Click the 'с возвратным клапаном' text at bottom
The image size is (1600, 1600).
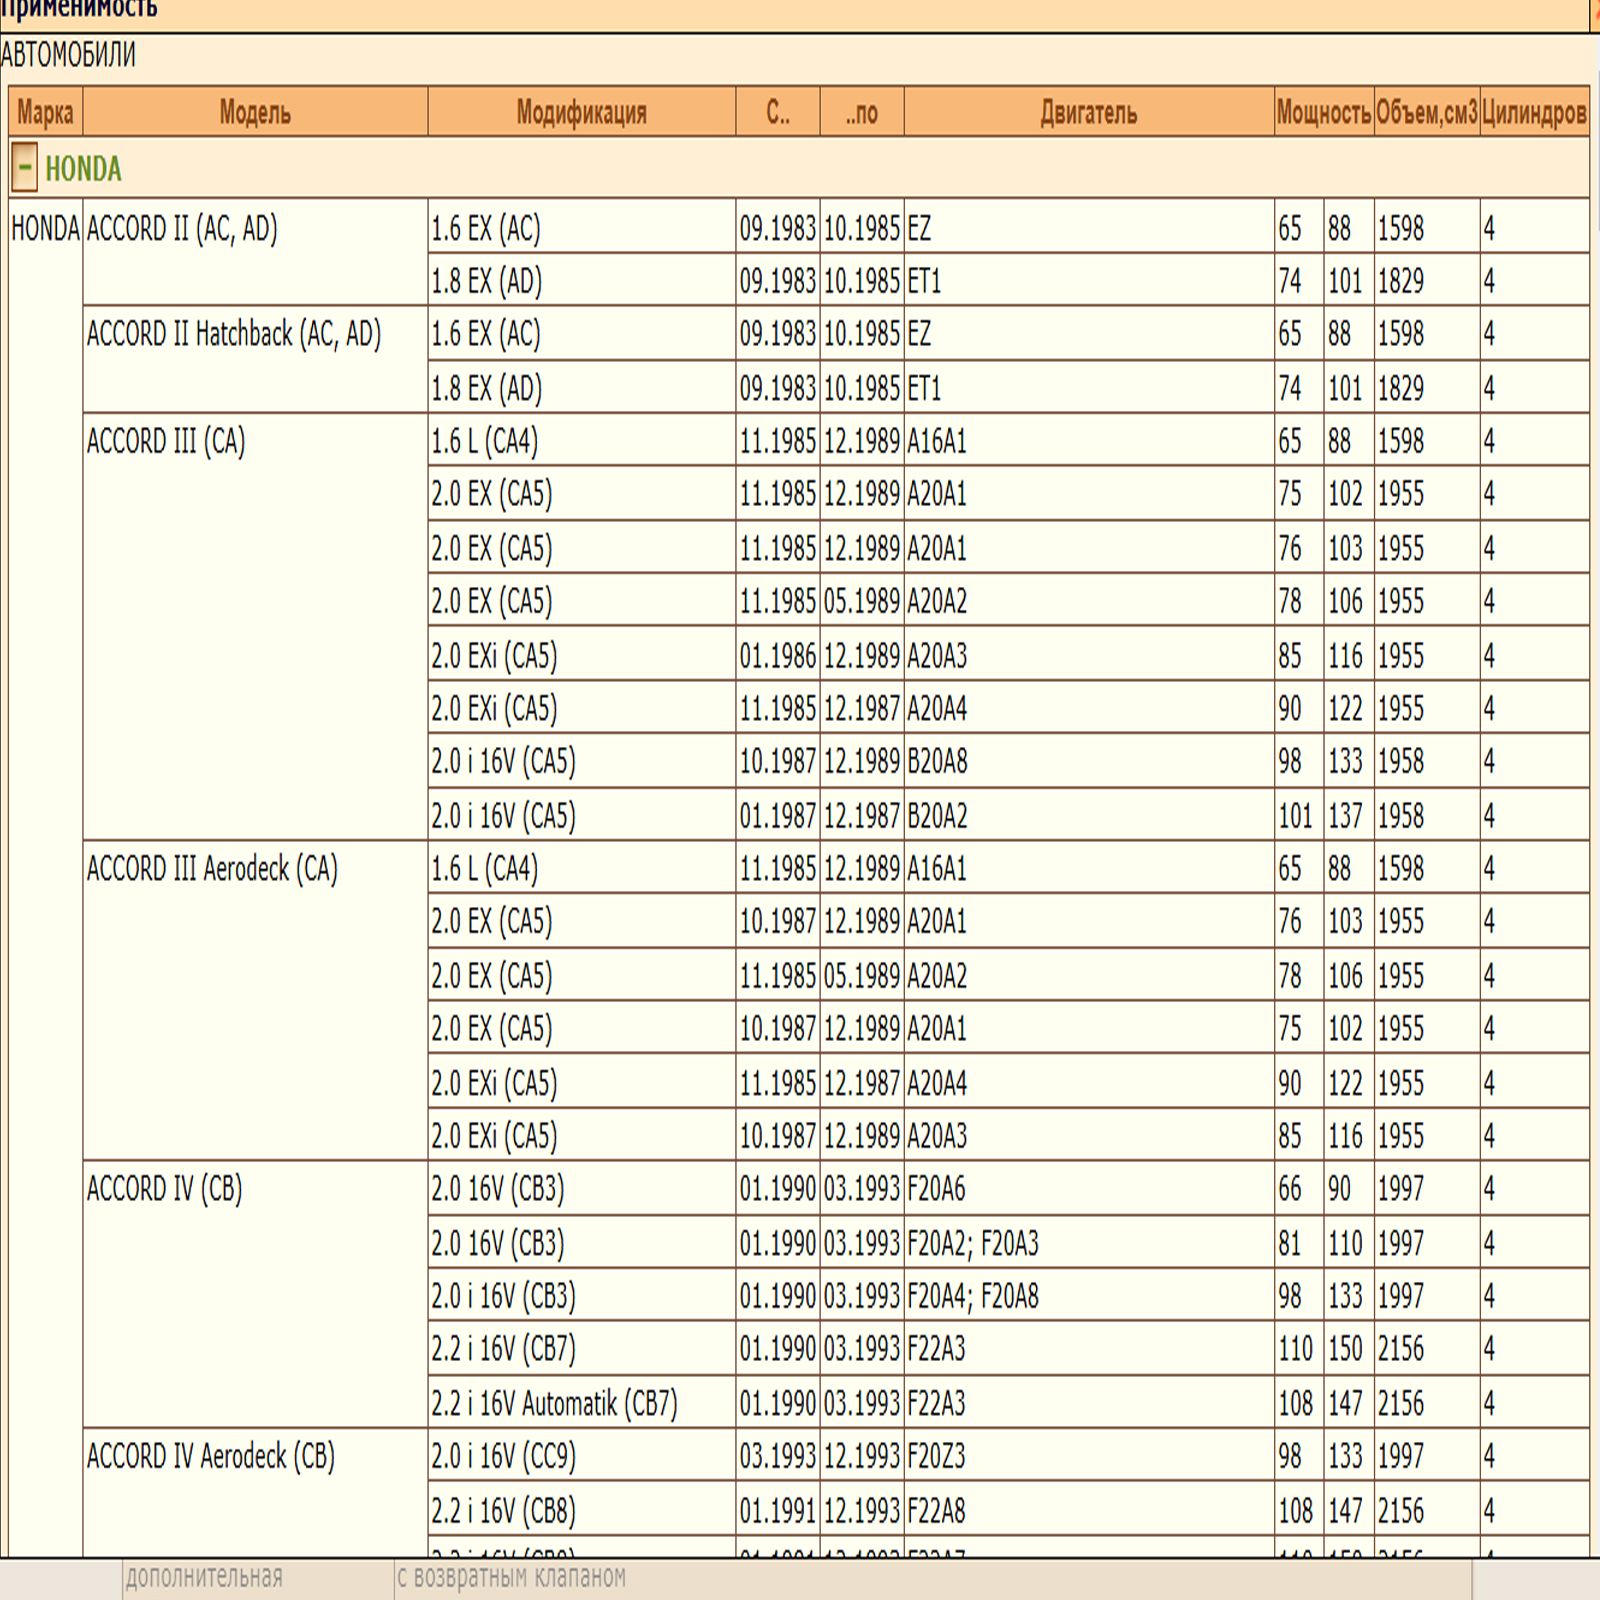tap(511, 1578)
